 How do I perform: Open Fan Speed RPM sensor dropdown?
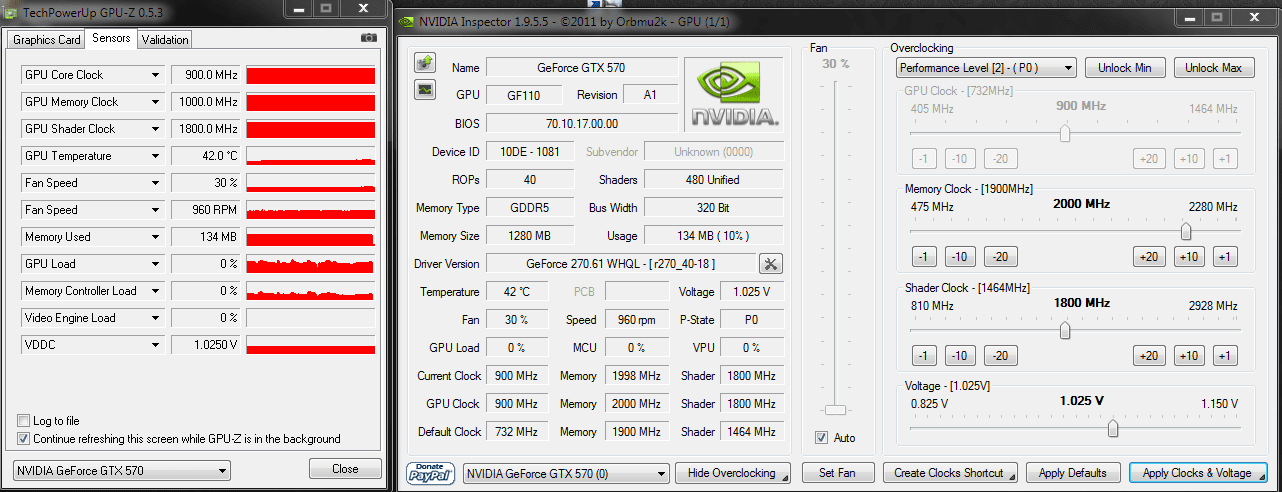[x=155, y=210]
